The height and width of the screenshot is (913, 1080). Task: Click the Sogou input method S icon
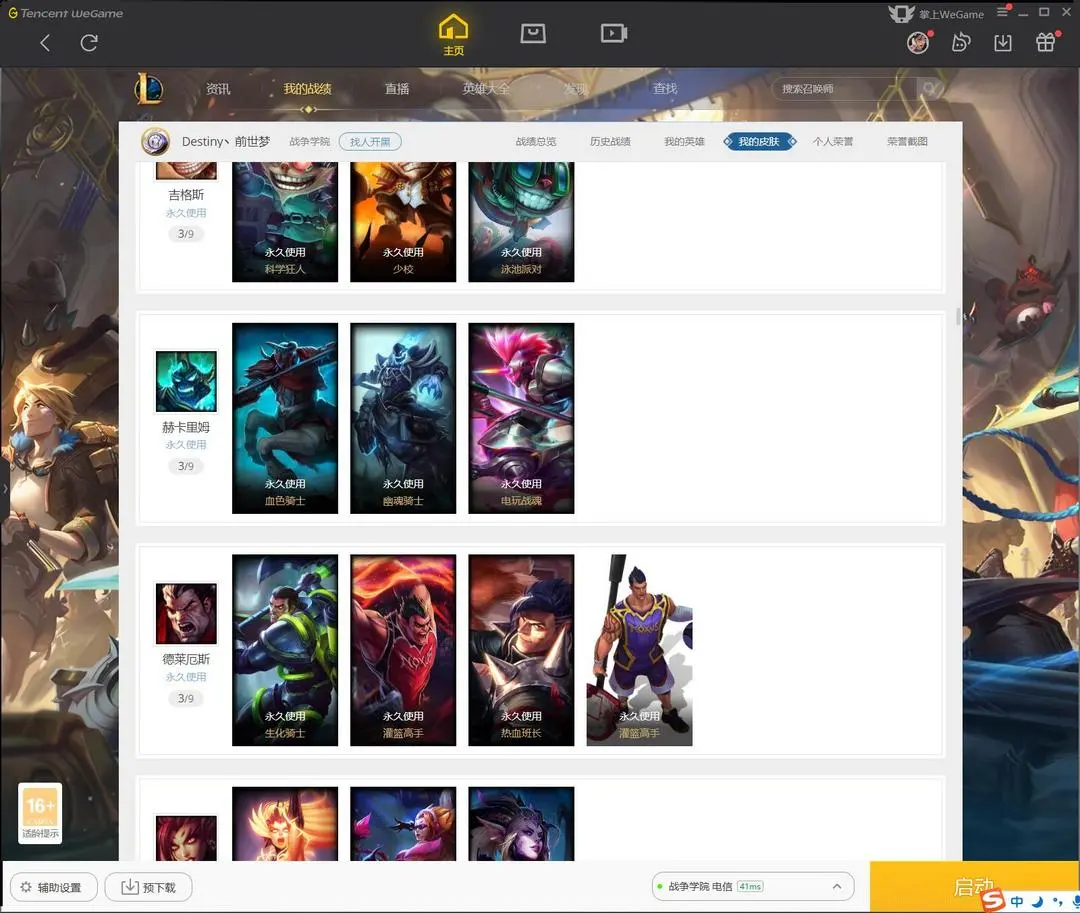pos(993,899)
